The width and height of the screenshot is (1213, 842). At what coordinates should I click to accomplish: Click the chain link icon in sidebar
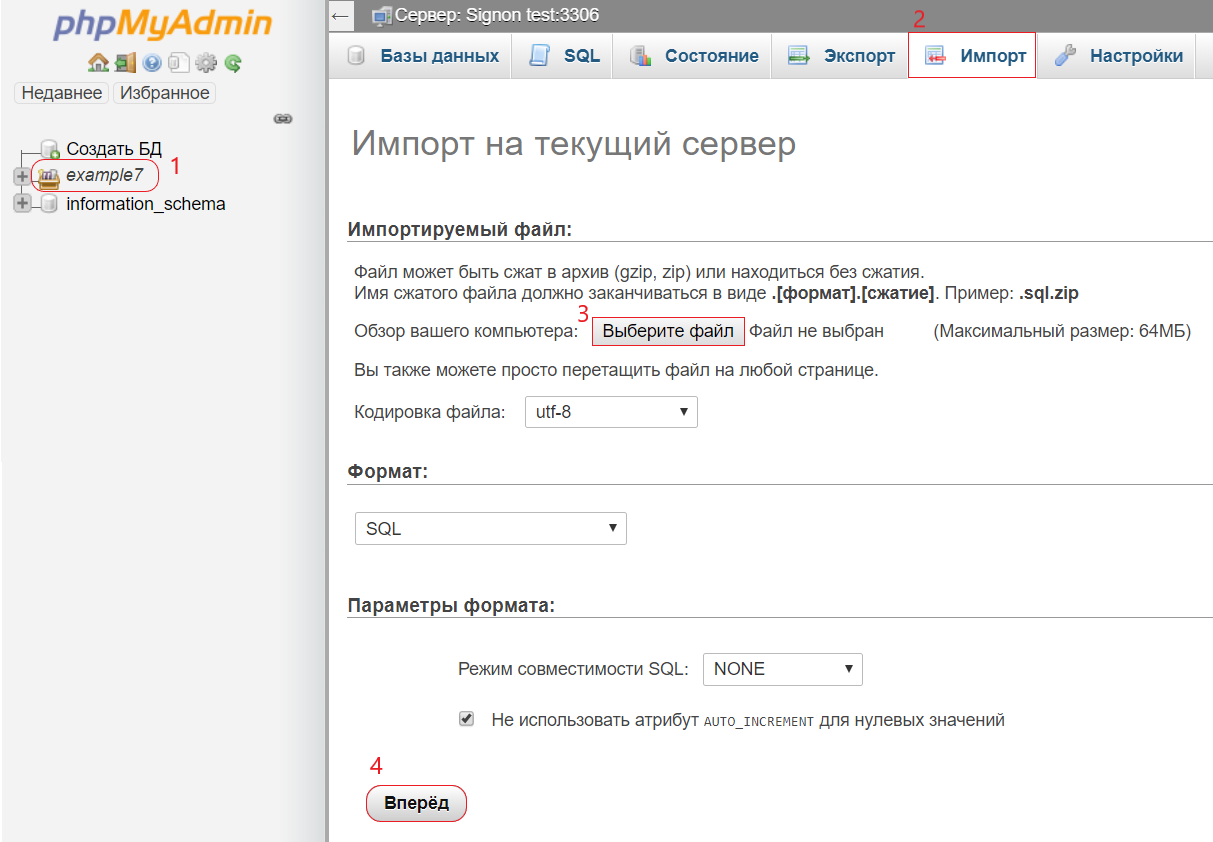tap(283, 118)
